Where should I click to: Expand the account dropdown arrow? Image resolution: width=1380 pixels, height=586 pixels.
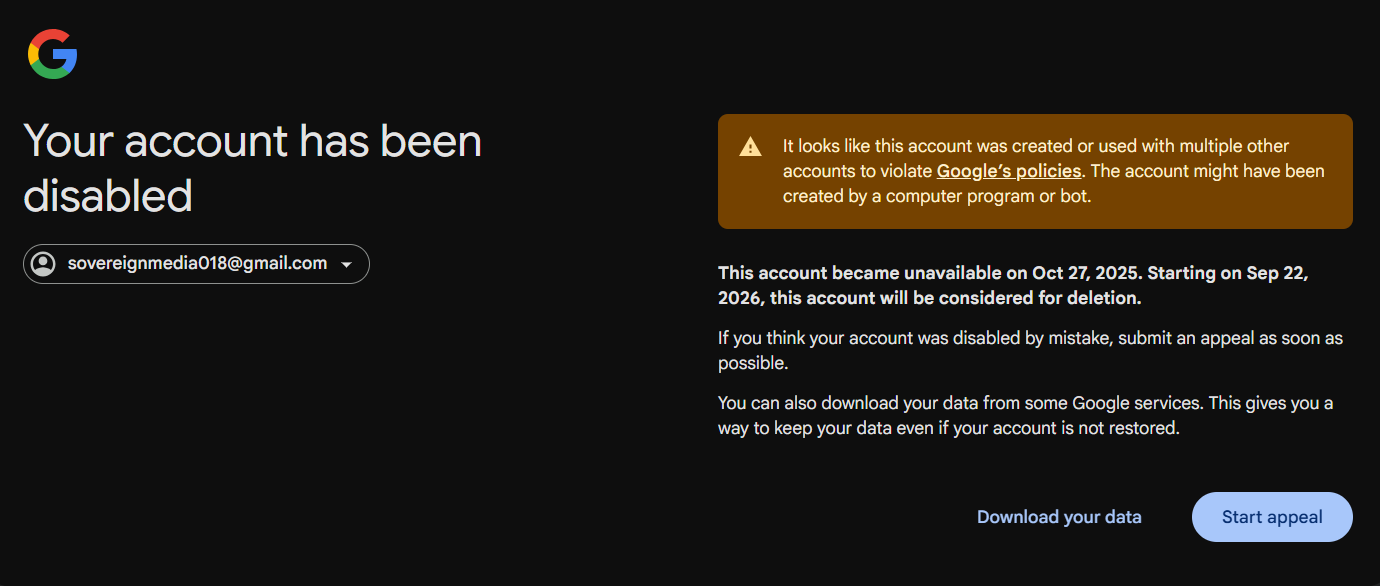point(346,265)
